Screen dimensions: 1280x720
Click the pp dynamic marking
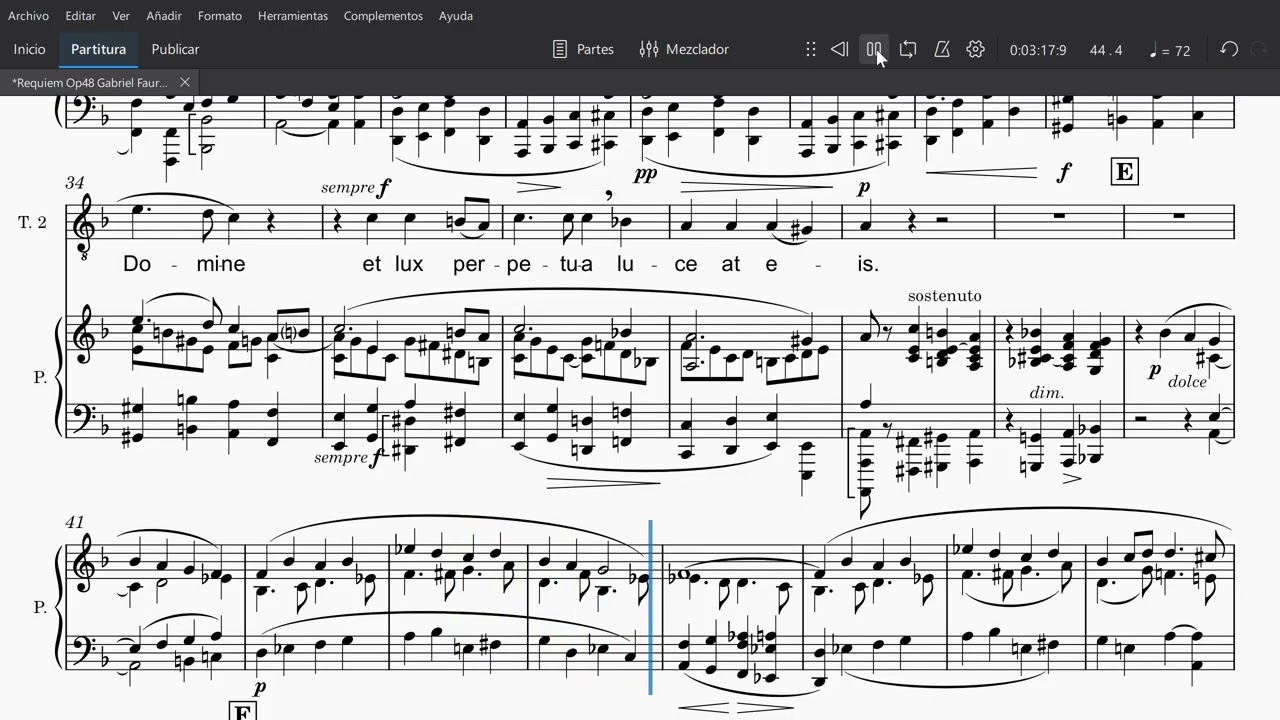click(644, 174)
